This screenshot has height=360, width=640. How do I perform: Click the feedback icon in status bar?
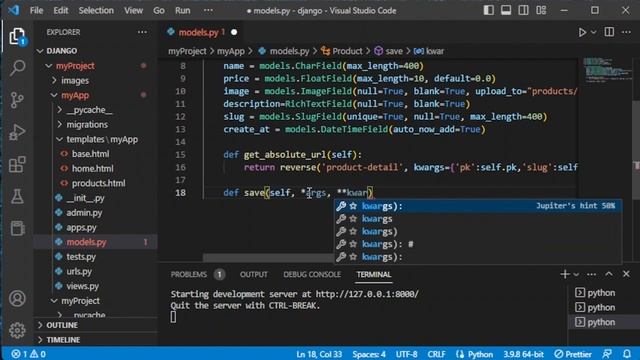pyautogui.click(x=607, y=354)
